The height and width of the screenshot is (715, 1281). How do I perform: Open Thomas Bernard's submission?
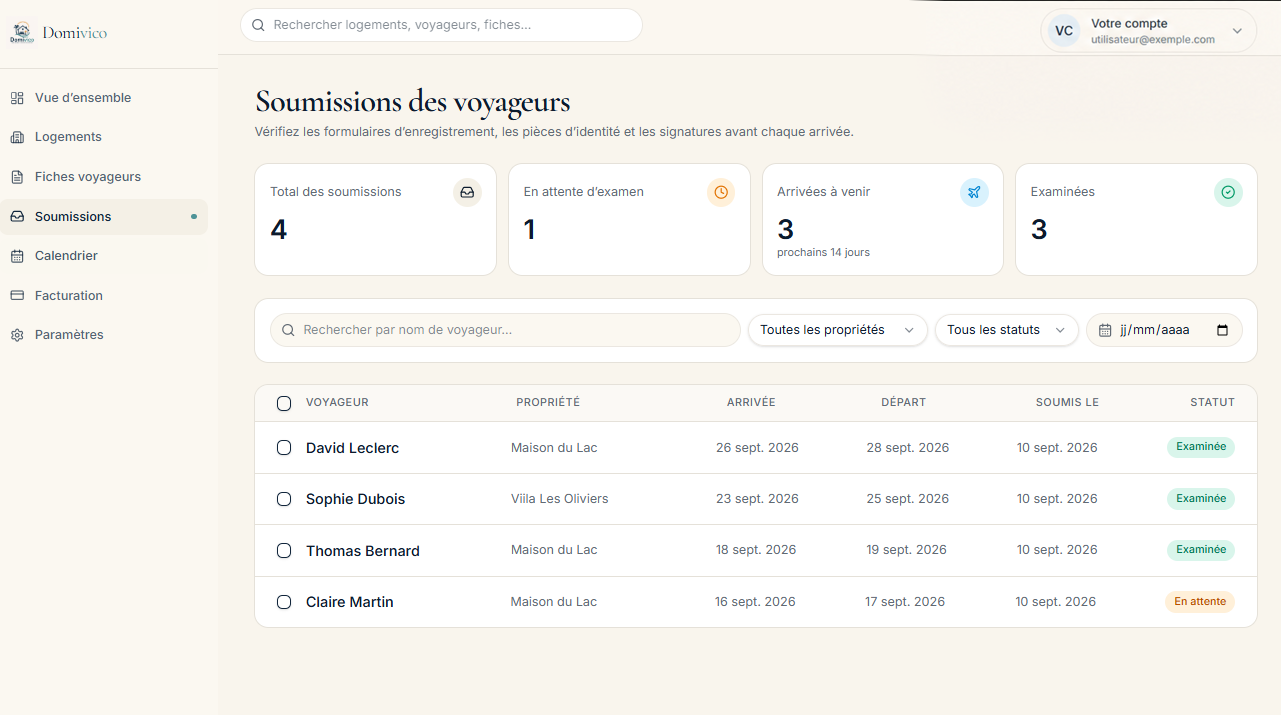[x=363, y=551]
